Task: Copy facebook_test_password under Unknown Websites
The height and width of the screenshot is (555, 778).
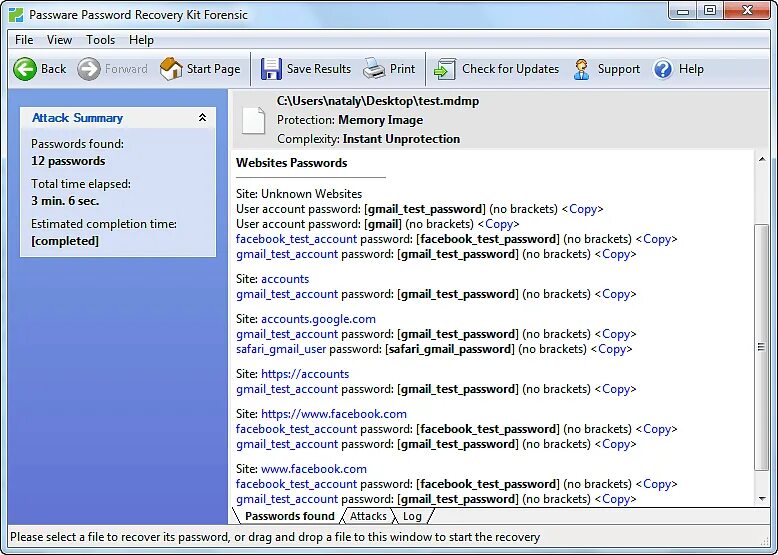Action: [x=656, y=239]
